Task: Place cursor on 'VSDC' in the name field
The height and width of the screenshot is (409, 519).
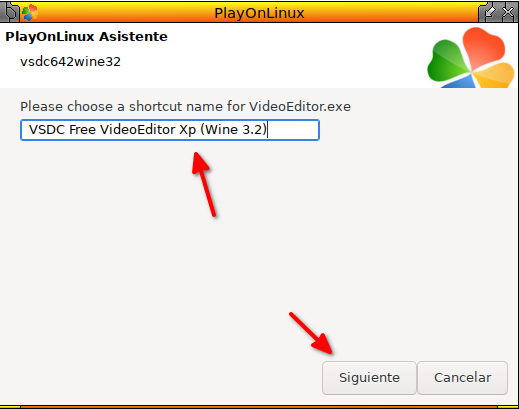Action: 47,130
